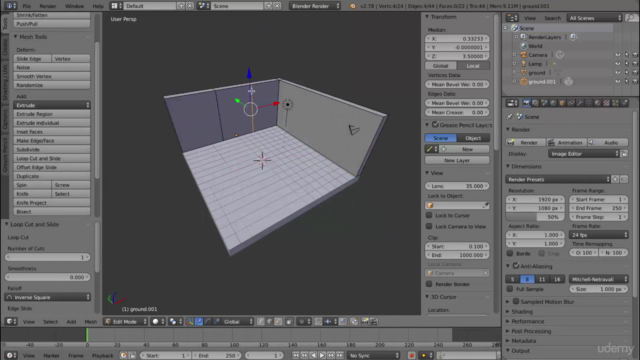
Task: Open the timeline Playback menu
Action: [102, 356]
